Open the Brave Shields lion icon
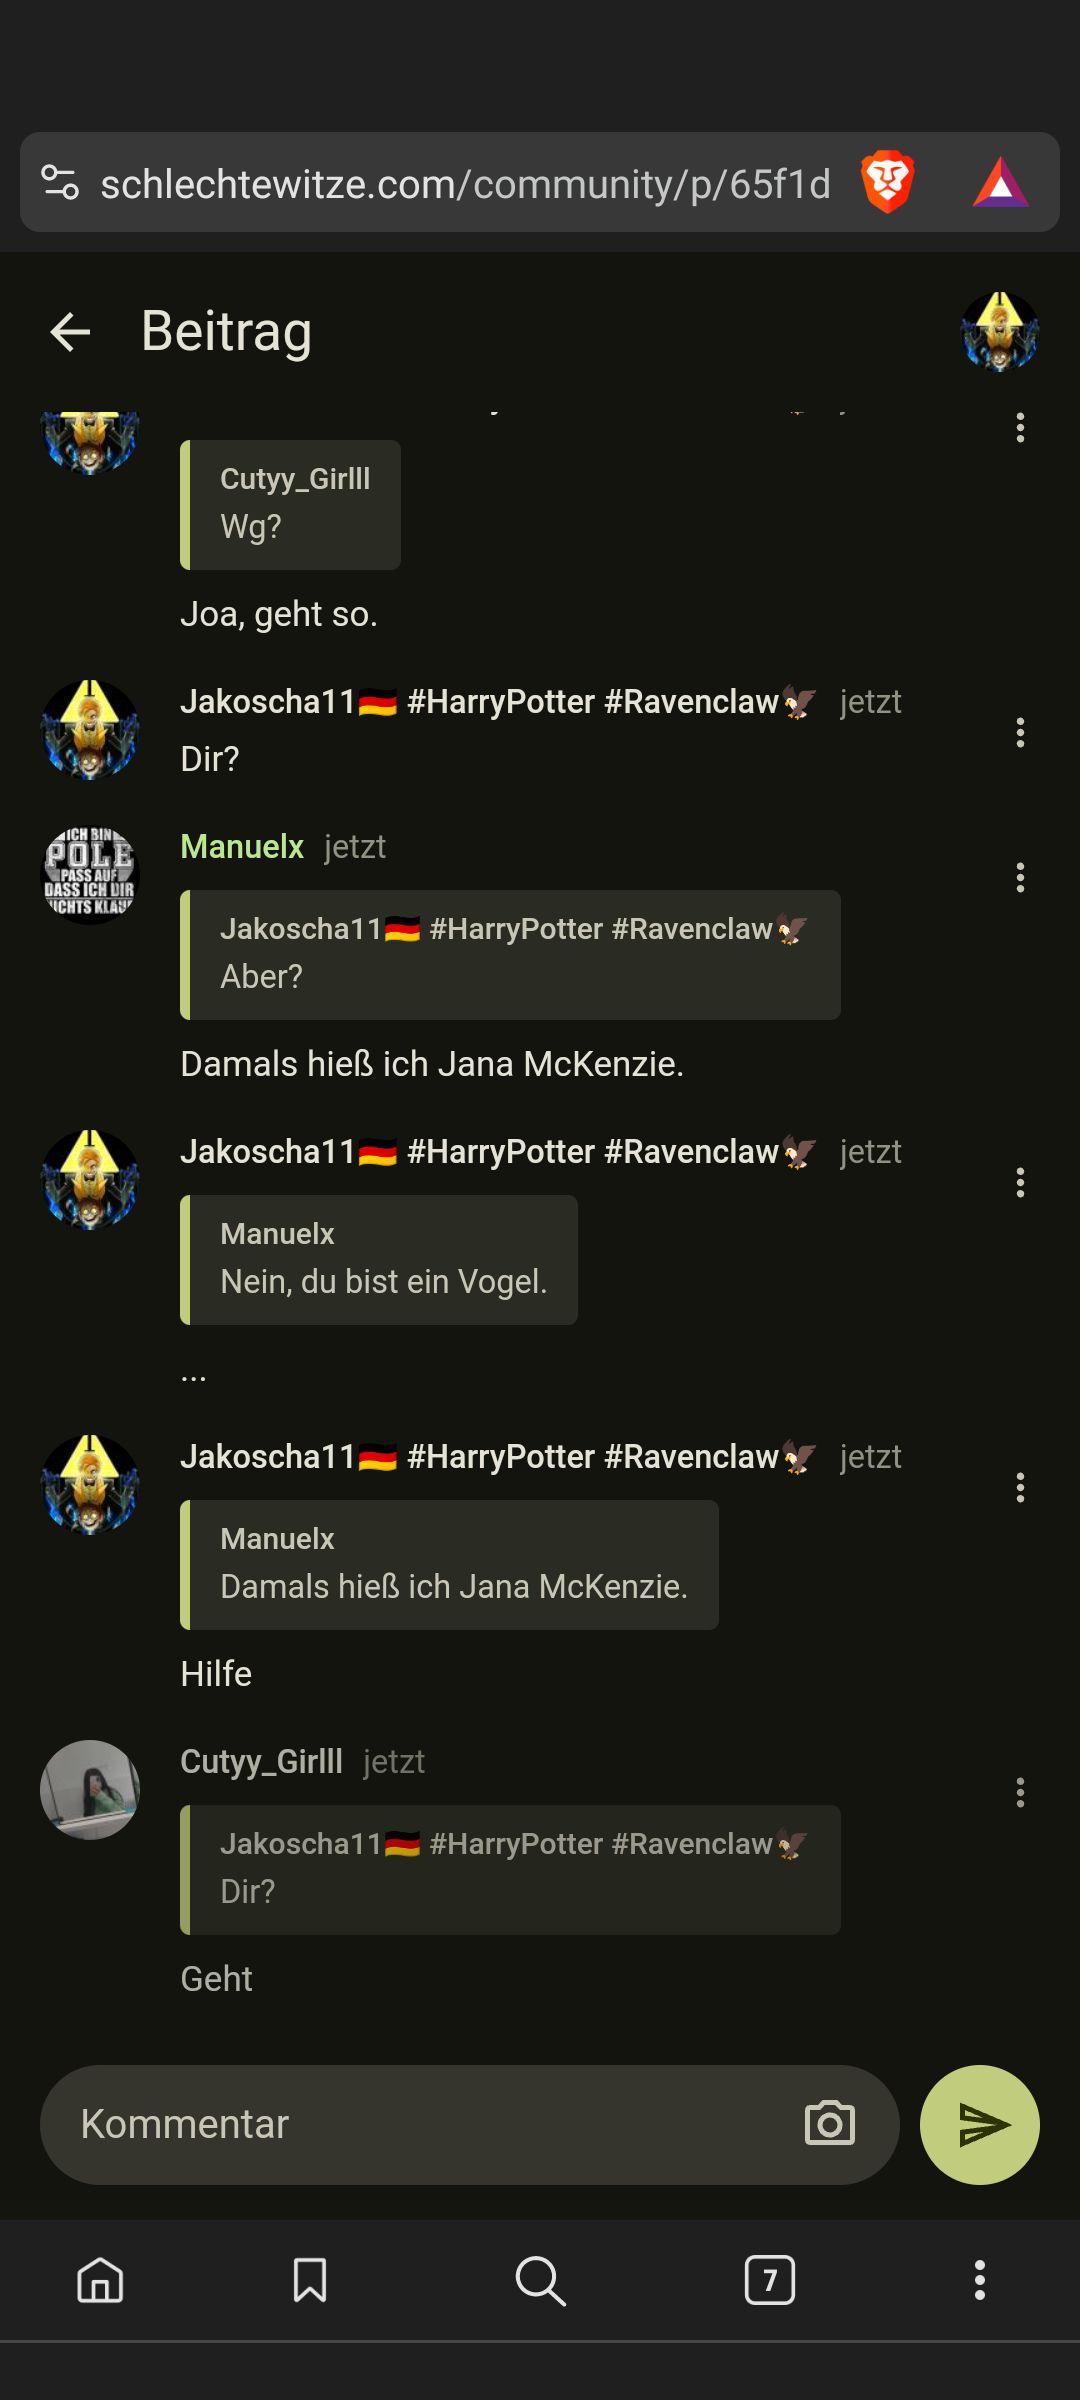The height and width of the screenshot is (2400, 1080). coord(888,182)
